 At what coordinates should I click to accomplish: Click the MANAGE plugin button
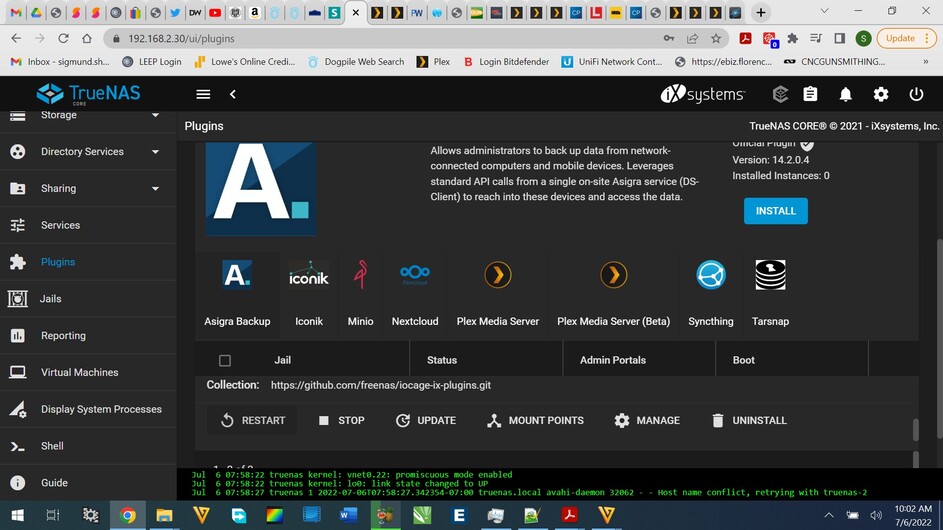pyautogui.click(x=647, y=421)
